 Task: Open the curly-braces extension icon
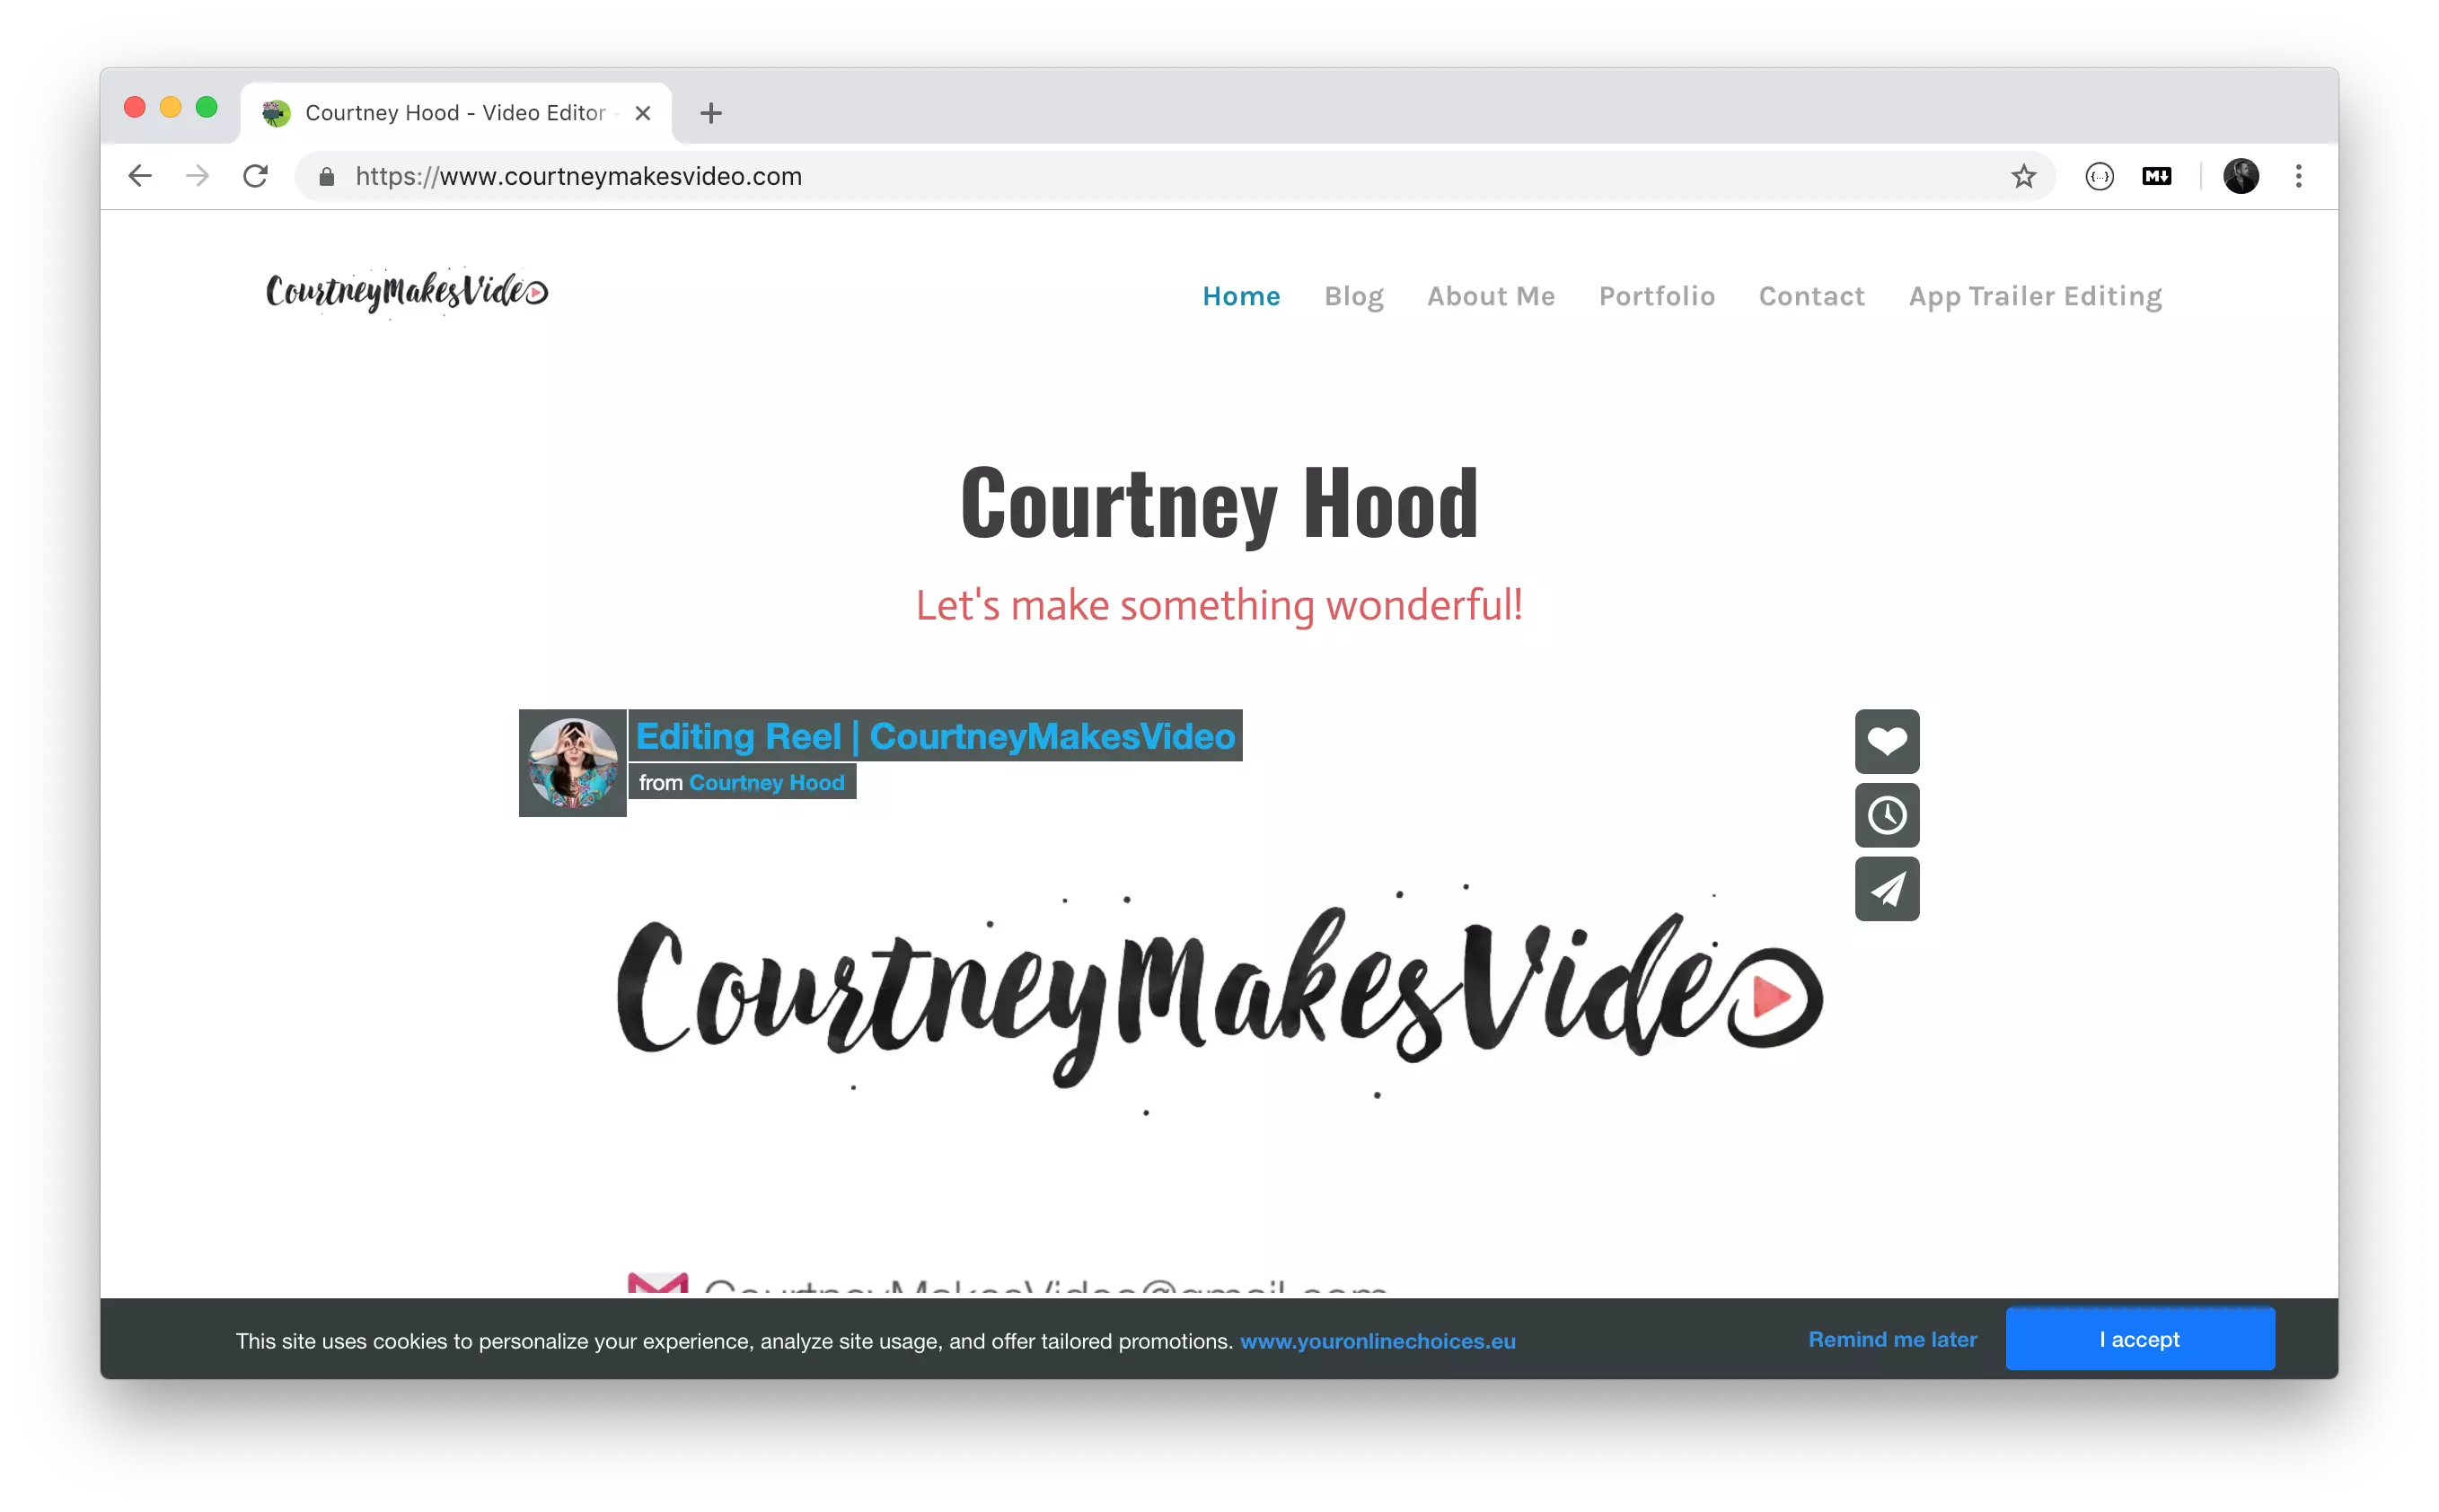click(x=2099, y=177)
